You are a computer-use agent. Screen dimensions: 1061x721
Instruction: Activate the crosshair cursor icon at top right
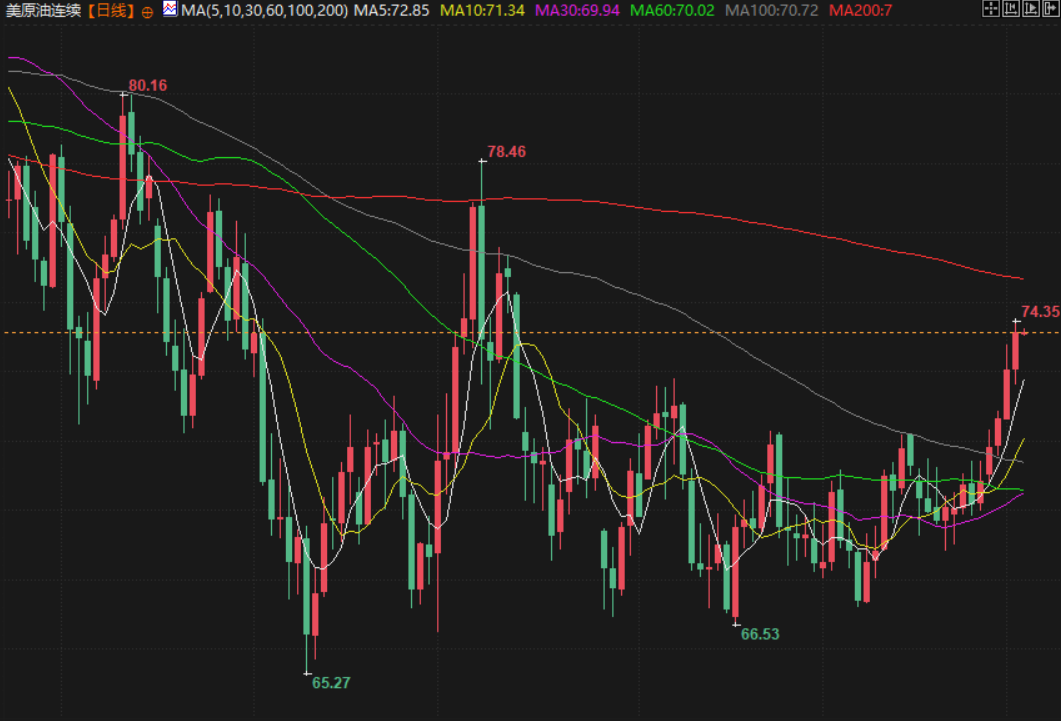pos(989,10)
